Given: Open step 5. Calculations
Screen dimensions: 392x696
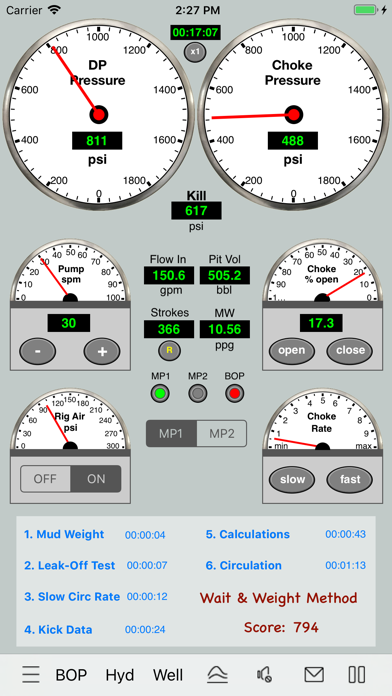Looking at the screenshot, I should point(248,534).
